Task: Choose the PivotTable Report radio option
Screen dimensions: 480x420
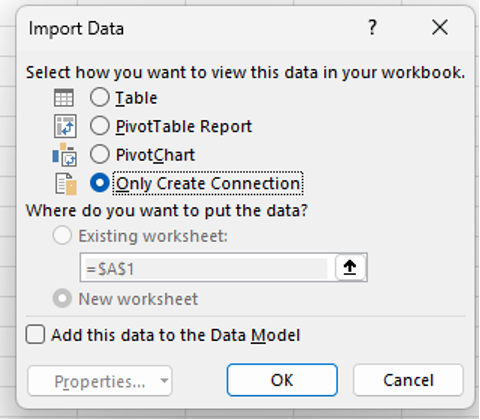Action: (x=99, y=126)
